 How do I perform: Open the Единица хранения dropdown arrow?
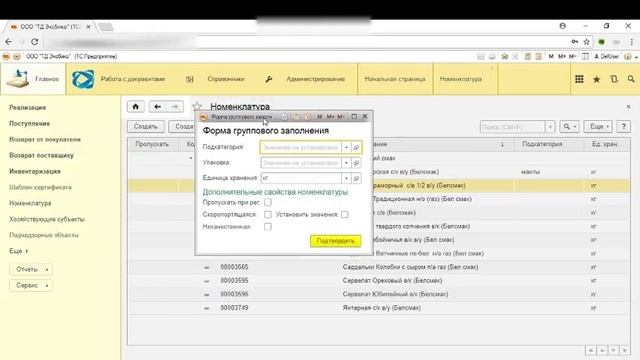click(x=346, y=178)
